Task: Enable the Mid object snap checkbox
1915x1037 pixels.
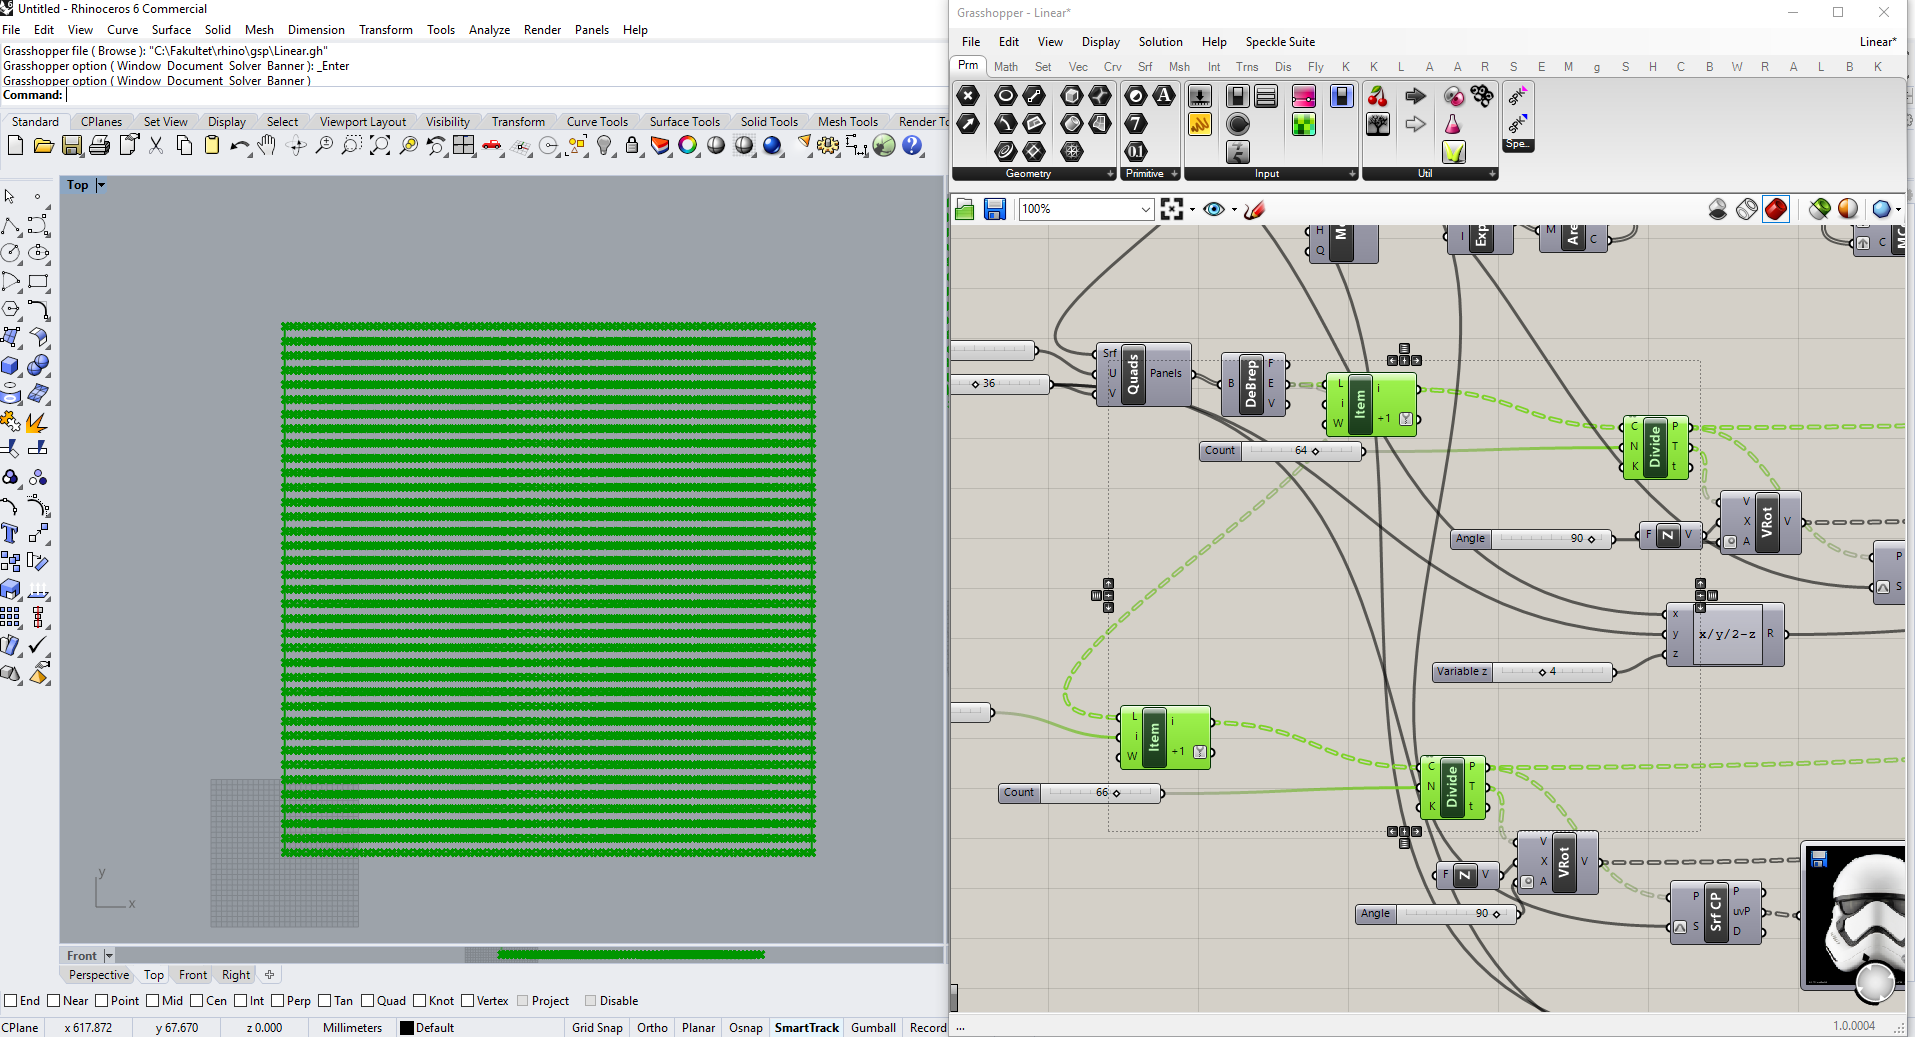Action: [153, 1001]
